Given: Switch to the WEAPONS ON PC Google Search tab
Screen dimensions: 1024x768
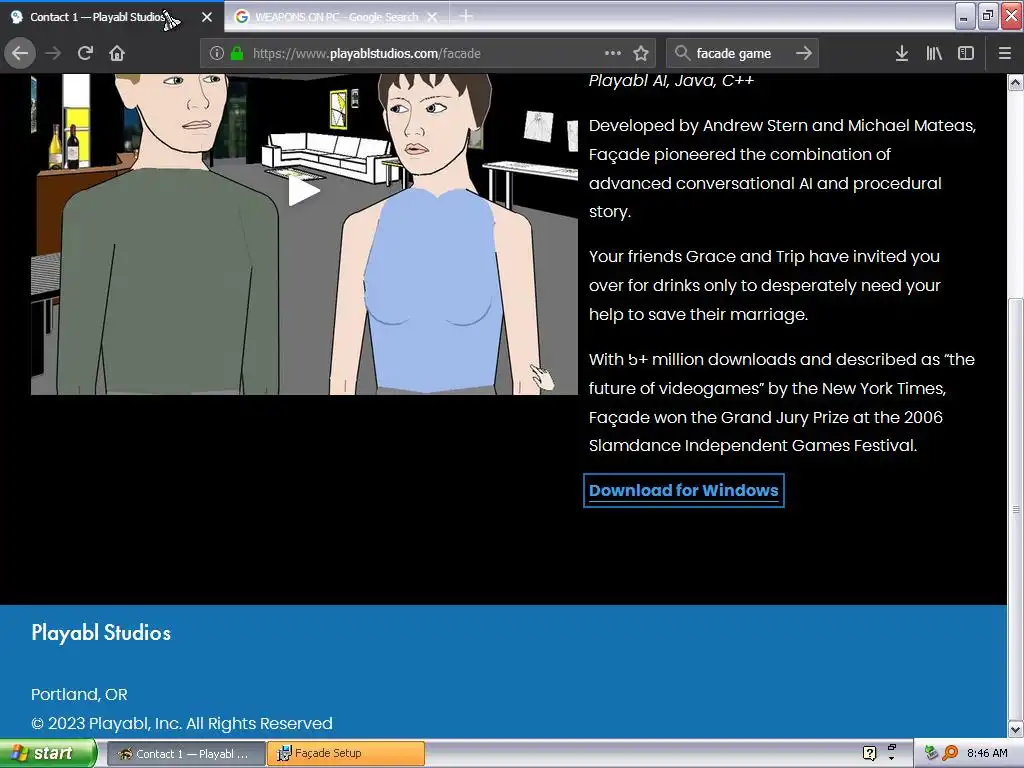Looking at the screenshot, I should (x=336, y=17).
